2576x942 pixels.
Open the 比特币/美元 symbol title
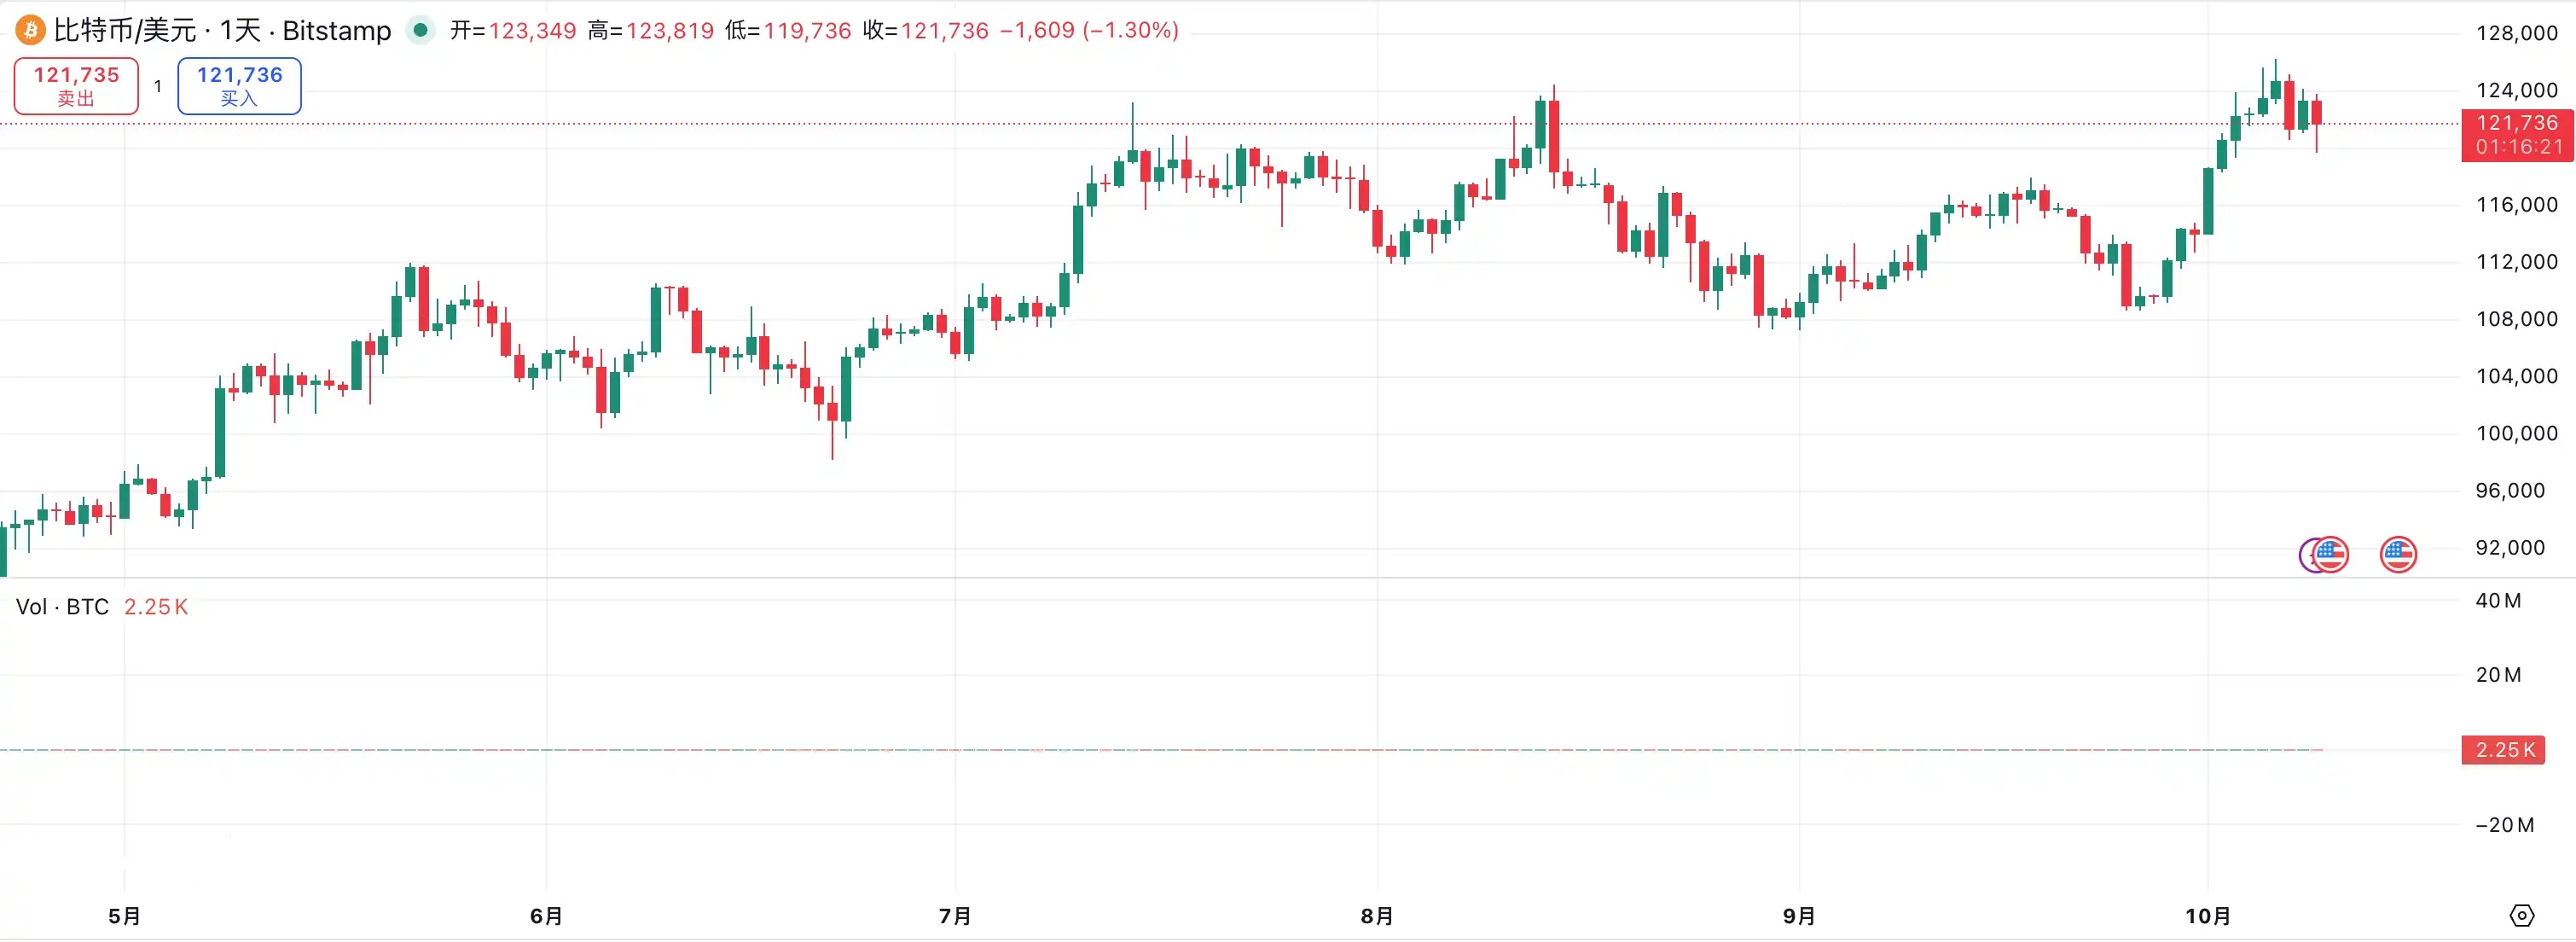point(124,30)
